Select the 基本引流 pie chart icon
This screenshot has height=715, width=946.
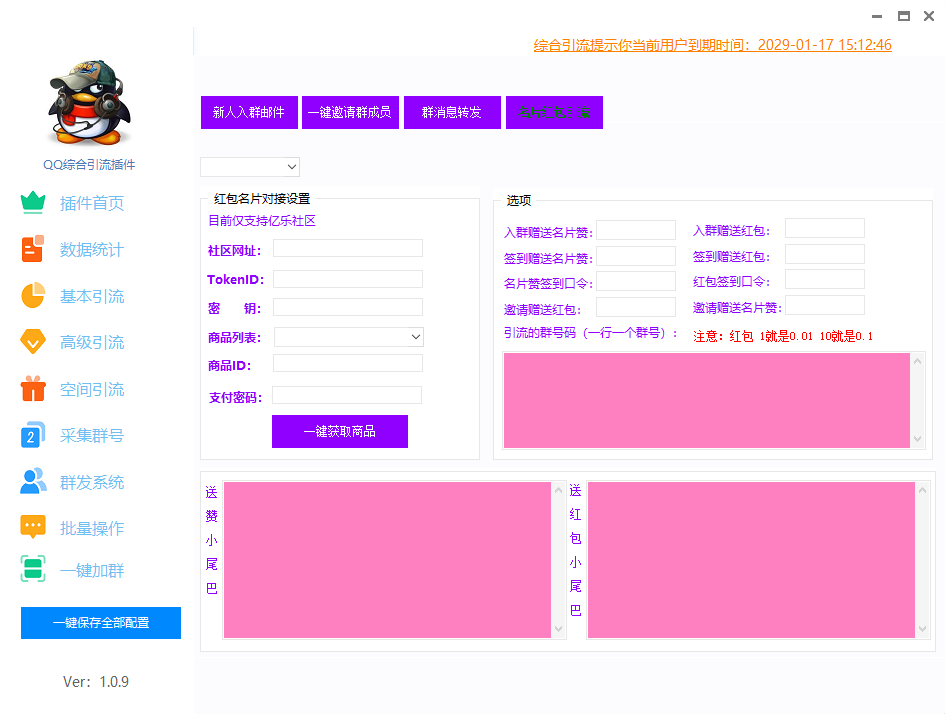pos(33,296)
